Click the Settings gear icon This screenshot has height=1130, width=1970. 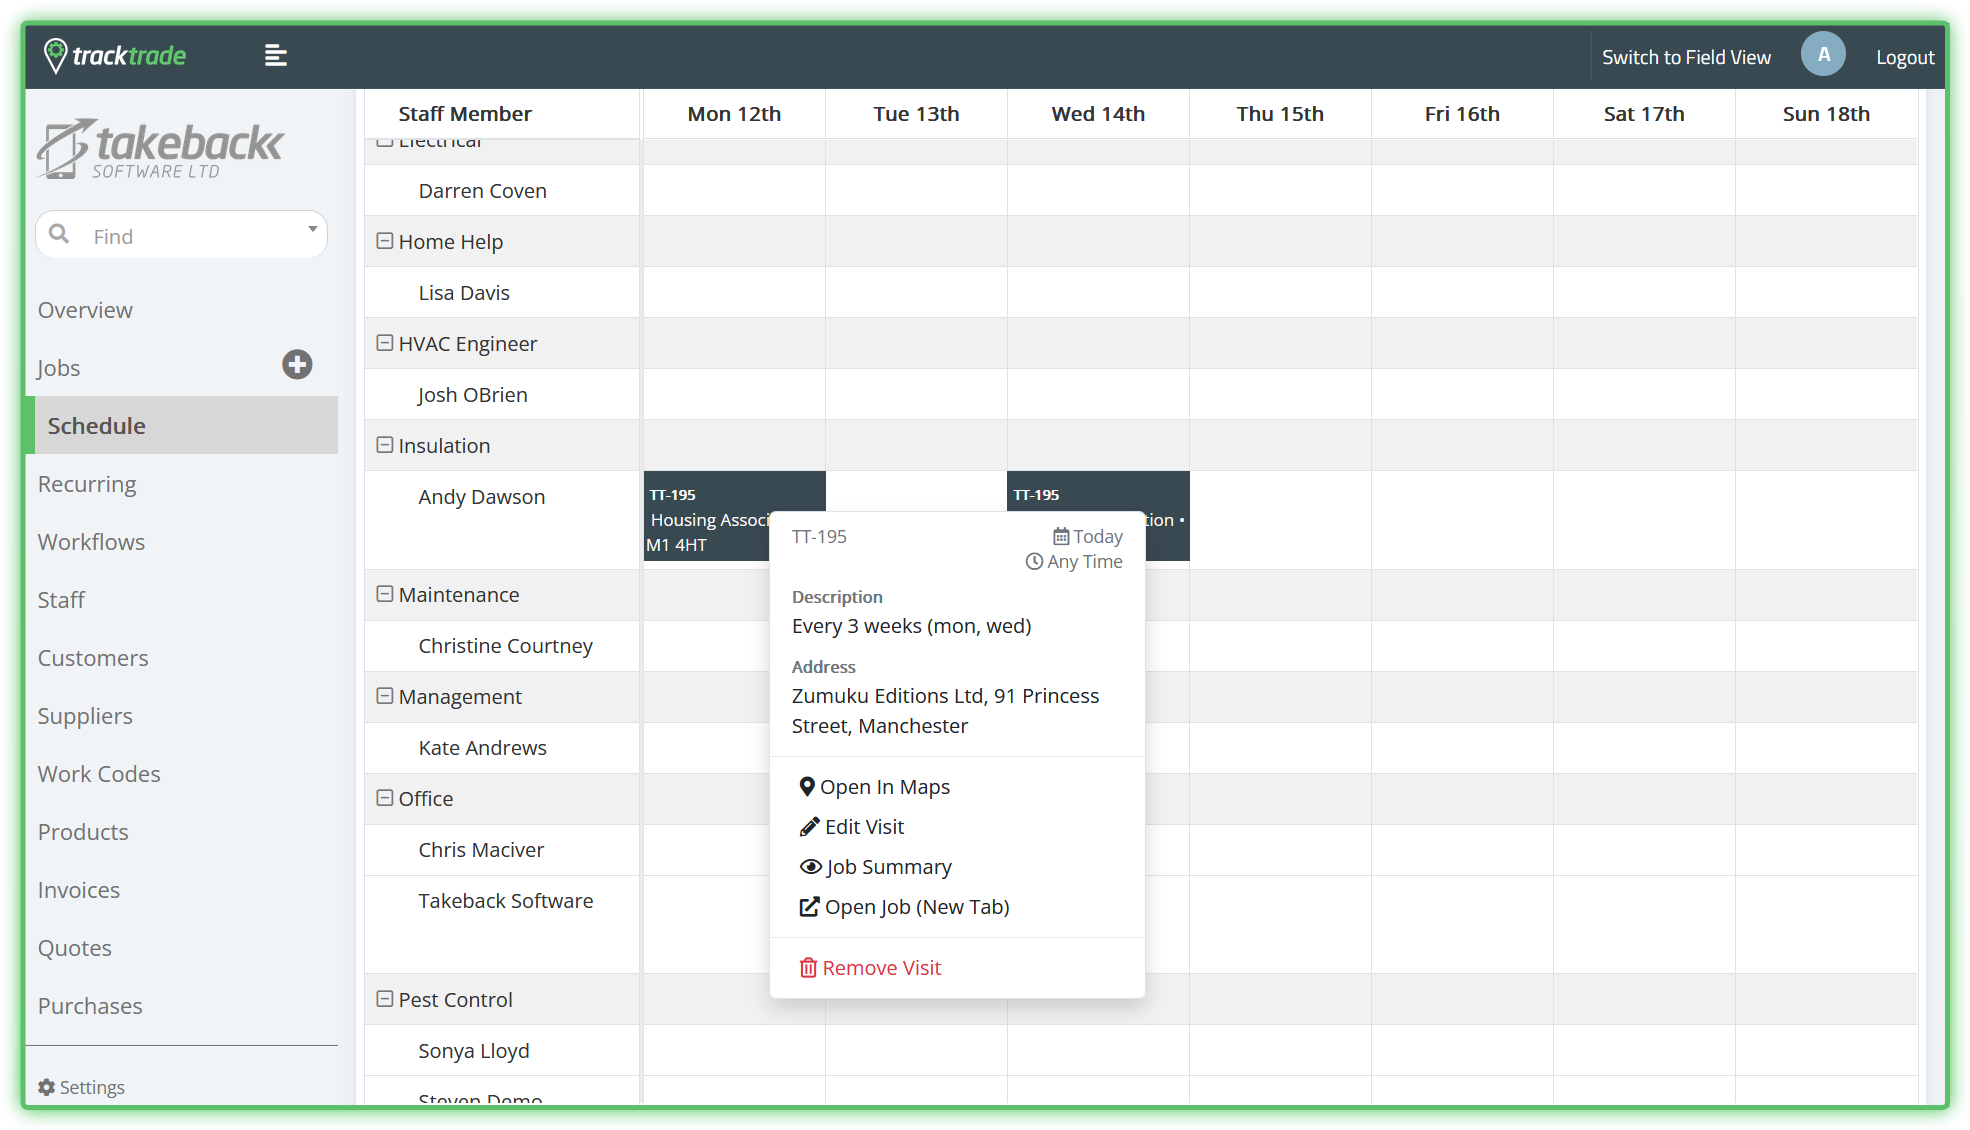pyautogui.click(x=46, y=1087)
